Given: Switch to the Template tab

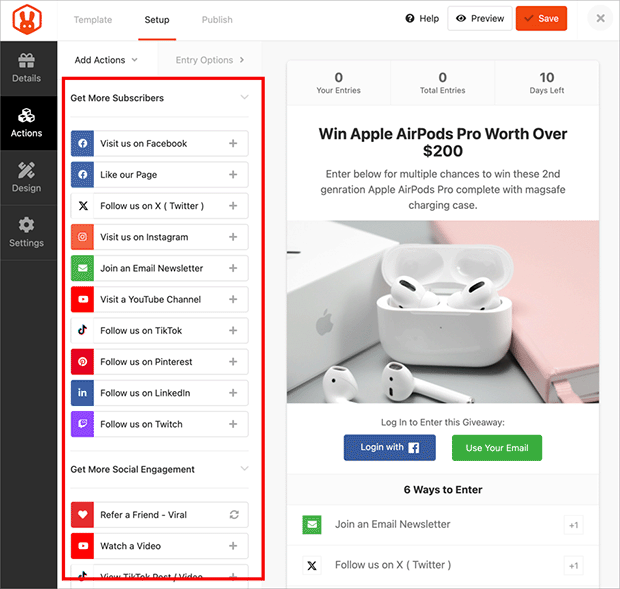Looking at the screenshot, I should 93,20.
